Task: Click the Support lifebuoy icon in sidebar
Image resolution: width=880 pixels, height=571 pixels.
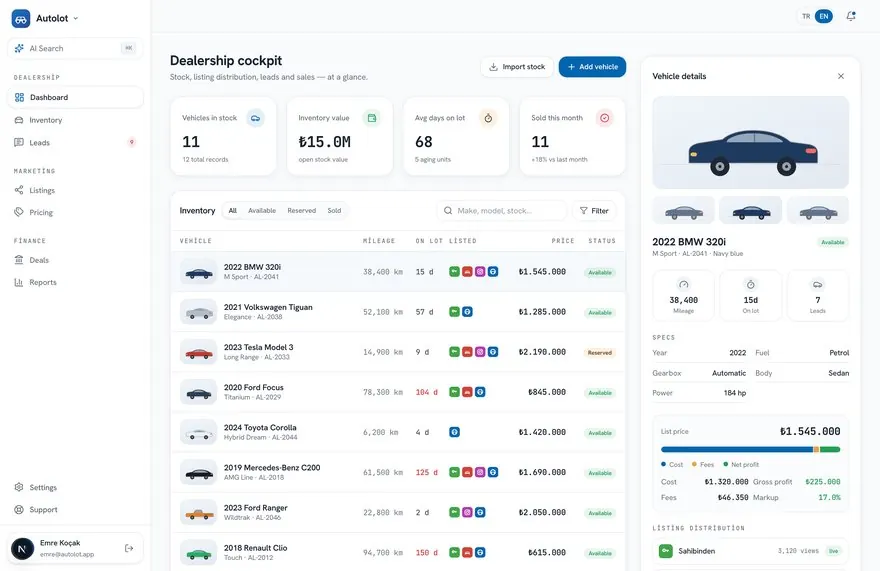Action: pos(19,510)
